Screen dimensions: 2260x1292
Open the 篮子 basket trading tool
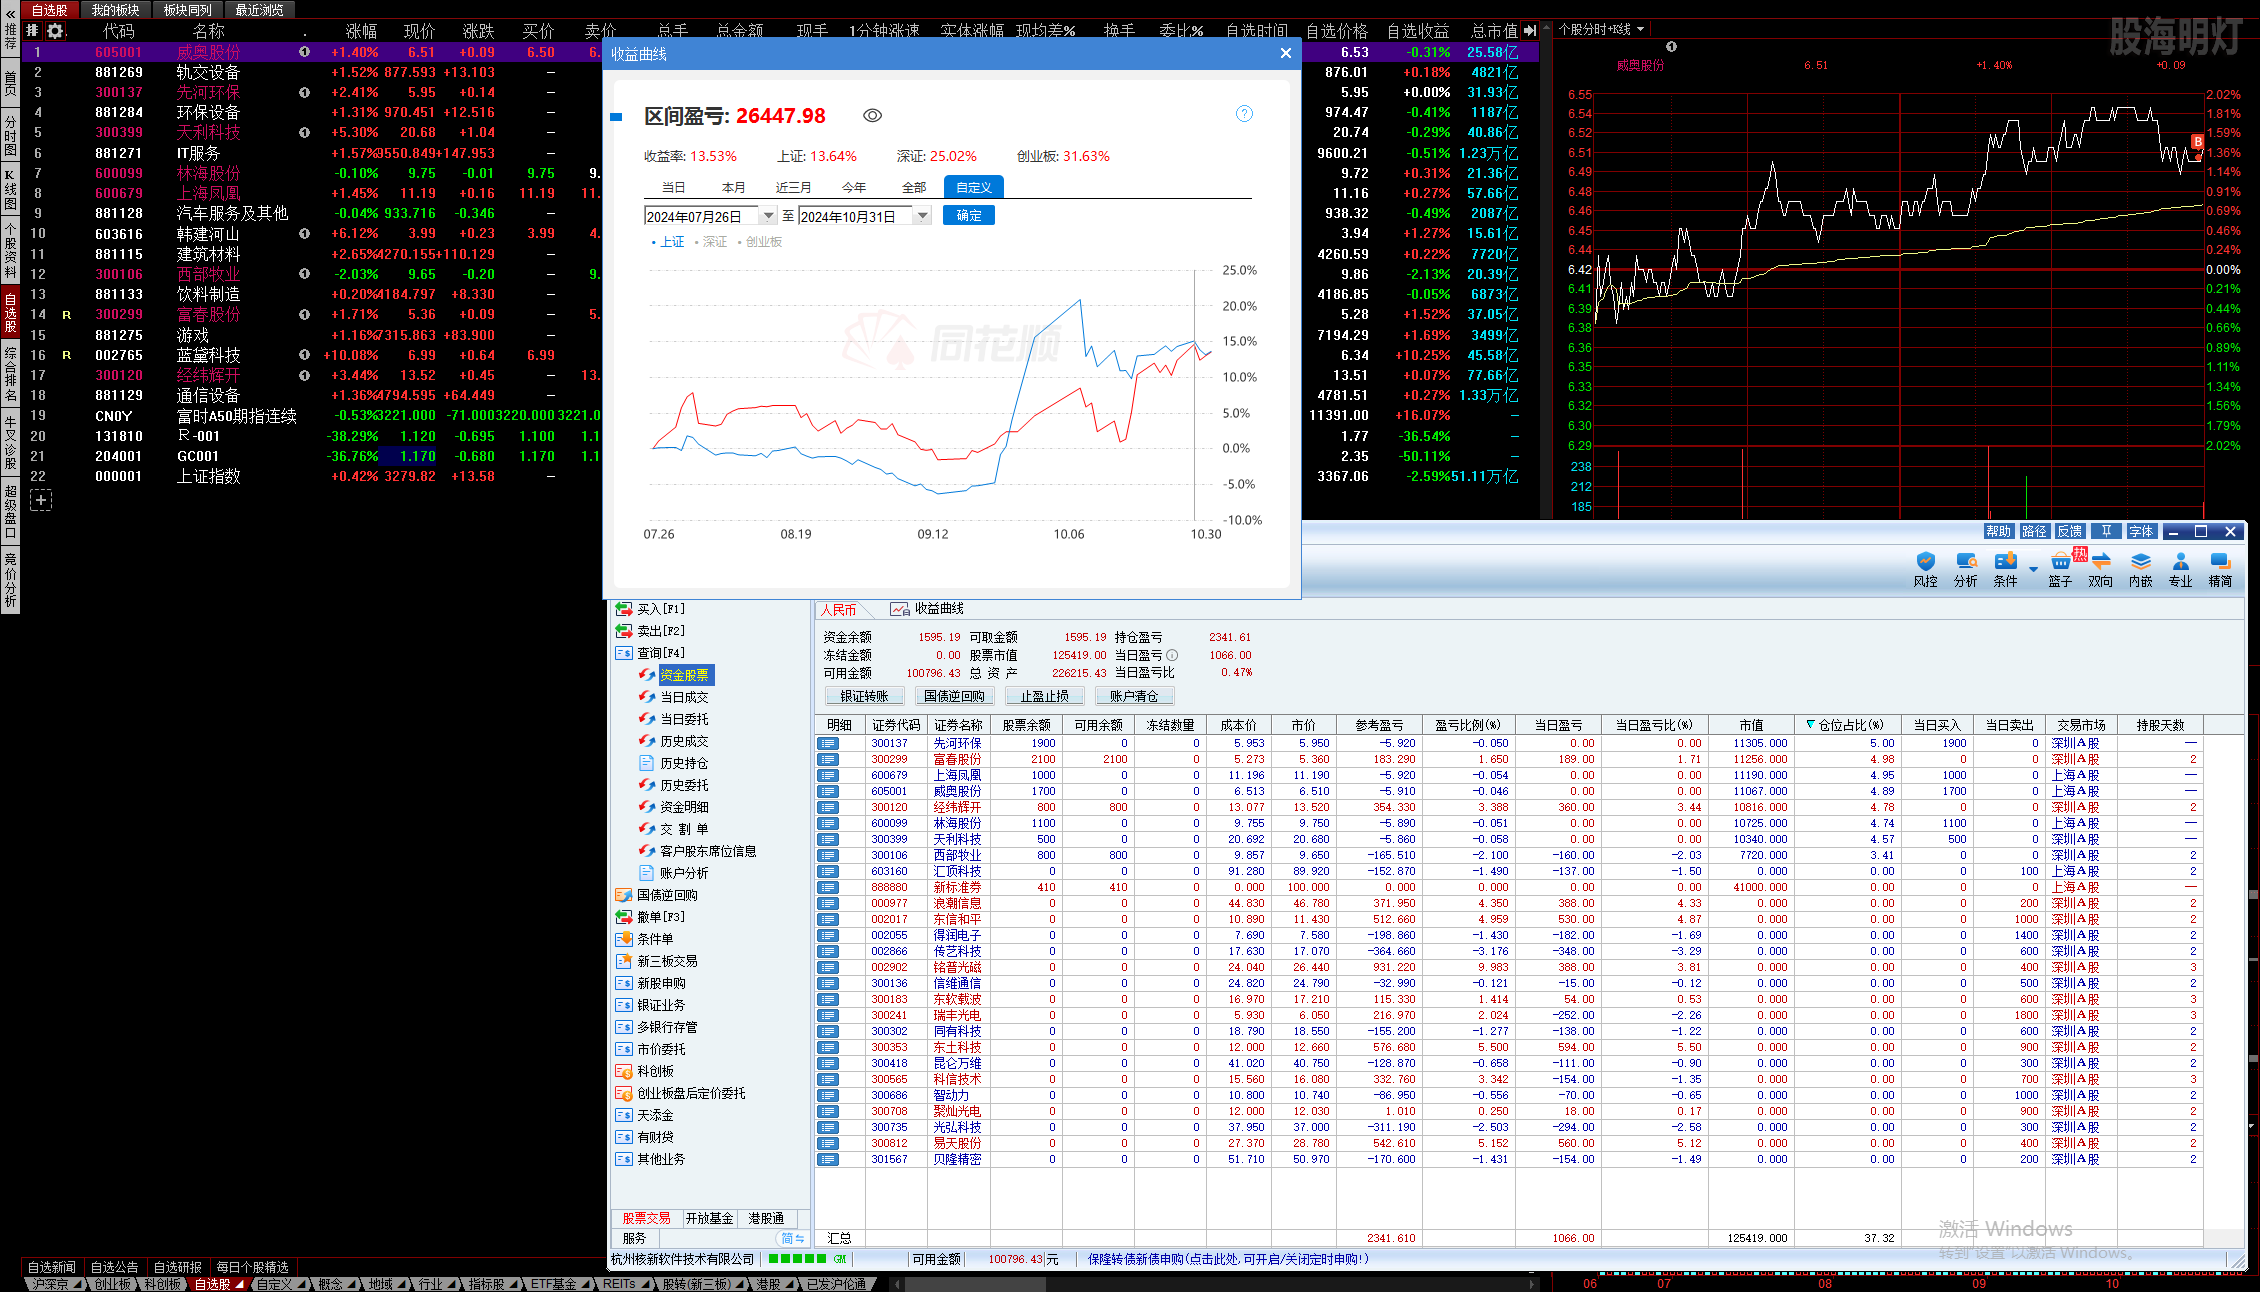[2060, 569]
